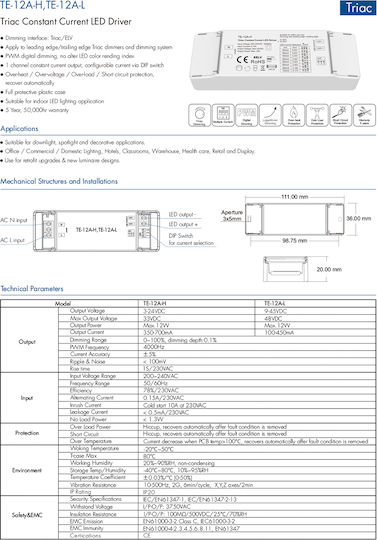This screenshot has width=377, height=540.
Task: Click the 'PWM Frequency' row label
Action: [90, 347]
